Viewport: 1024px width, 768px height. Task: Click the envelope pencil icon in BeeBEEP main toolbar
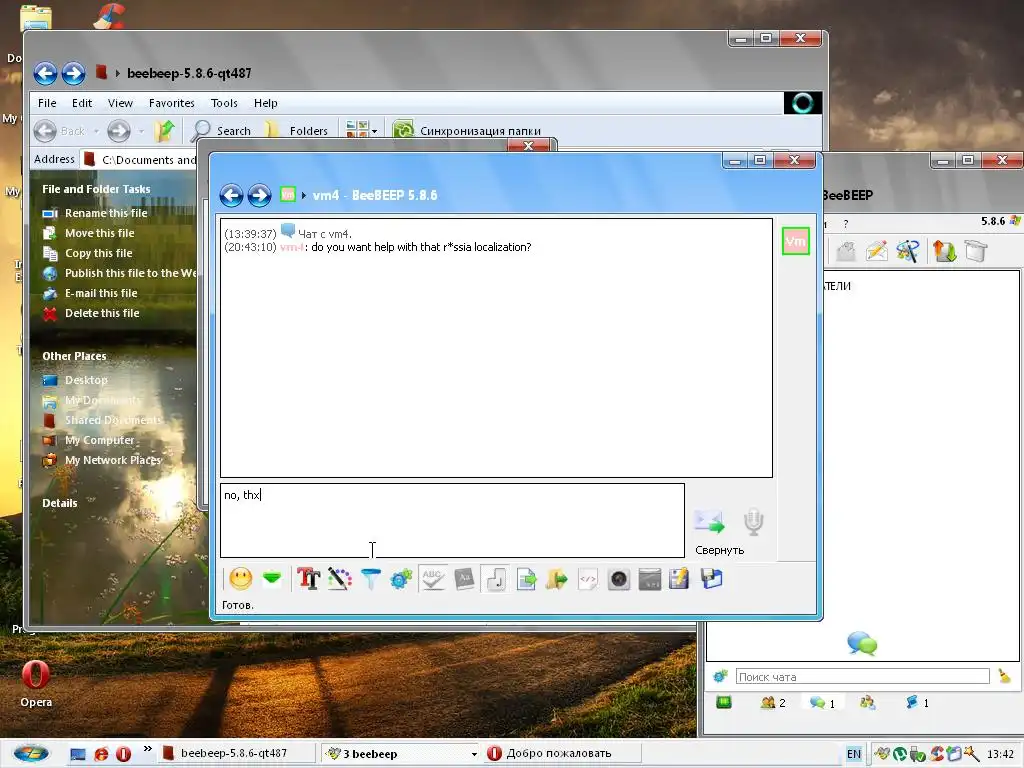[876, 251]
